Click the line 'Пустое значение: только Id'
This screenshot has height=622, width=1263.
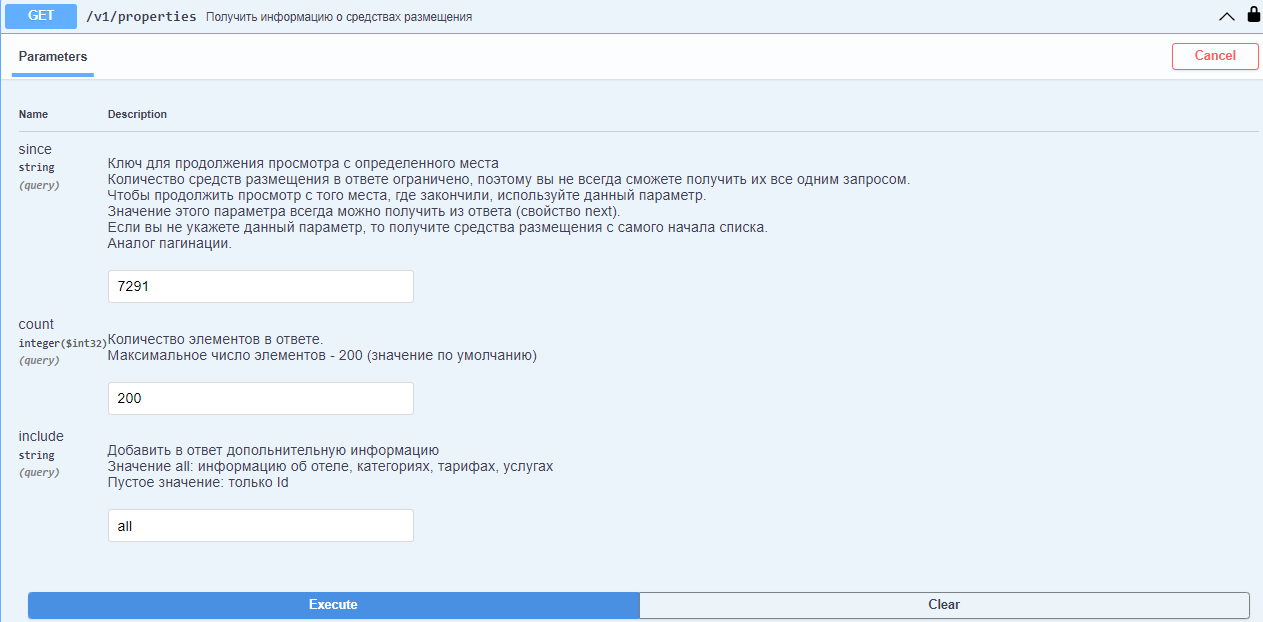(x=198, y=483)
